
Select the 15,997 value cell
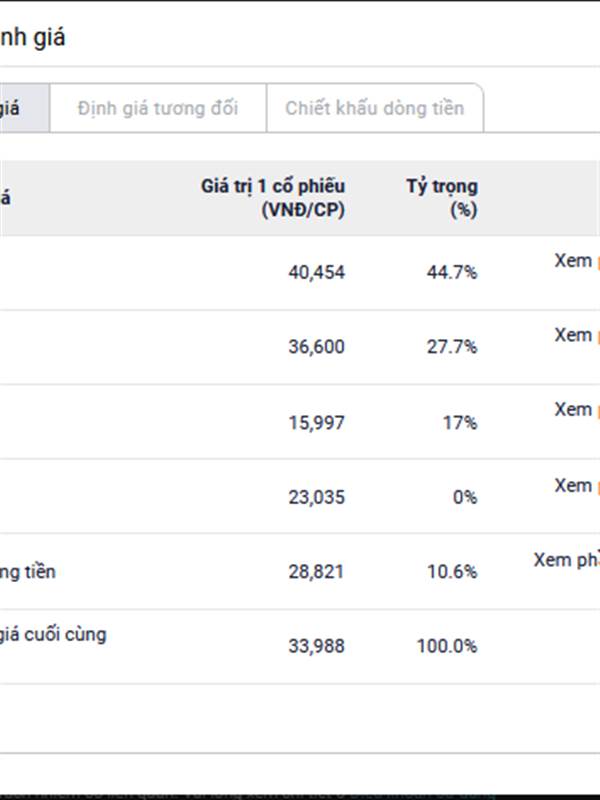pos(316,422)
